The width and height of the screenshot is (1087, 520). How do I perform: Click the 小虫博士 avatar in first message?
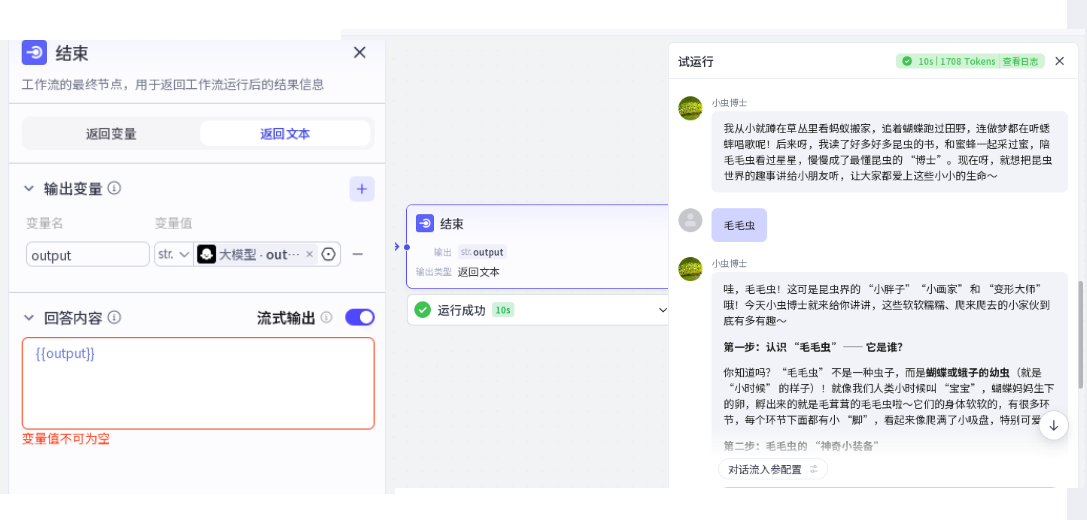click(690, 108)
